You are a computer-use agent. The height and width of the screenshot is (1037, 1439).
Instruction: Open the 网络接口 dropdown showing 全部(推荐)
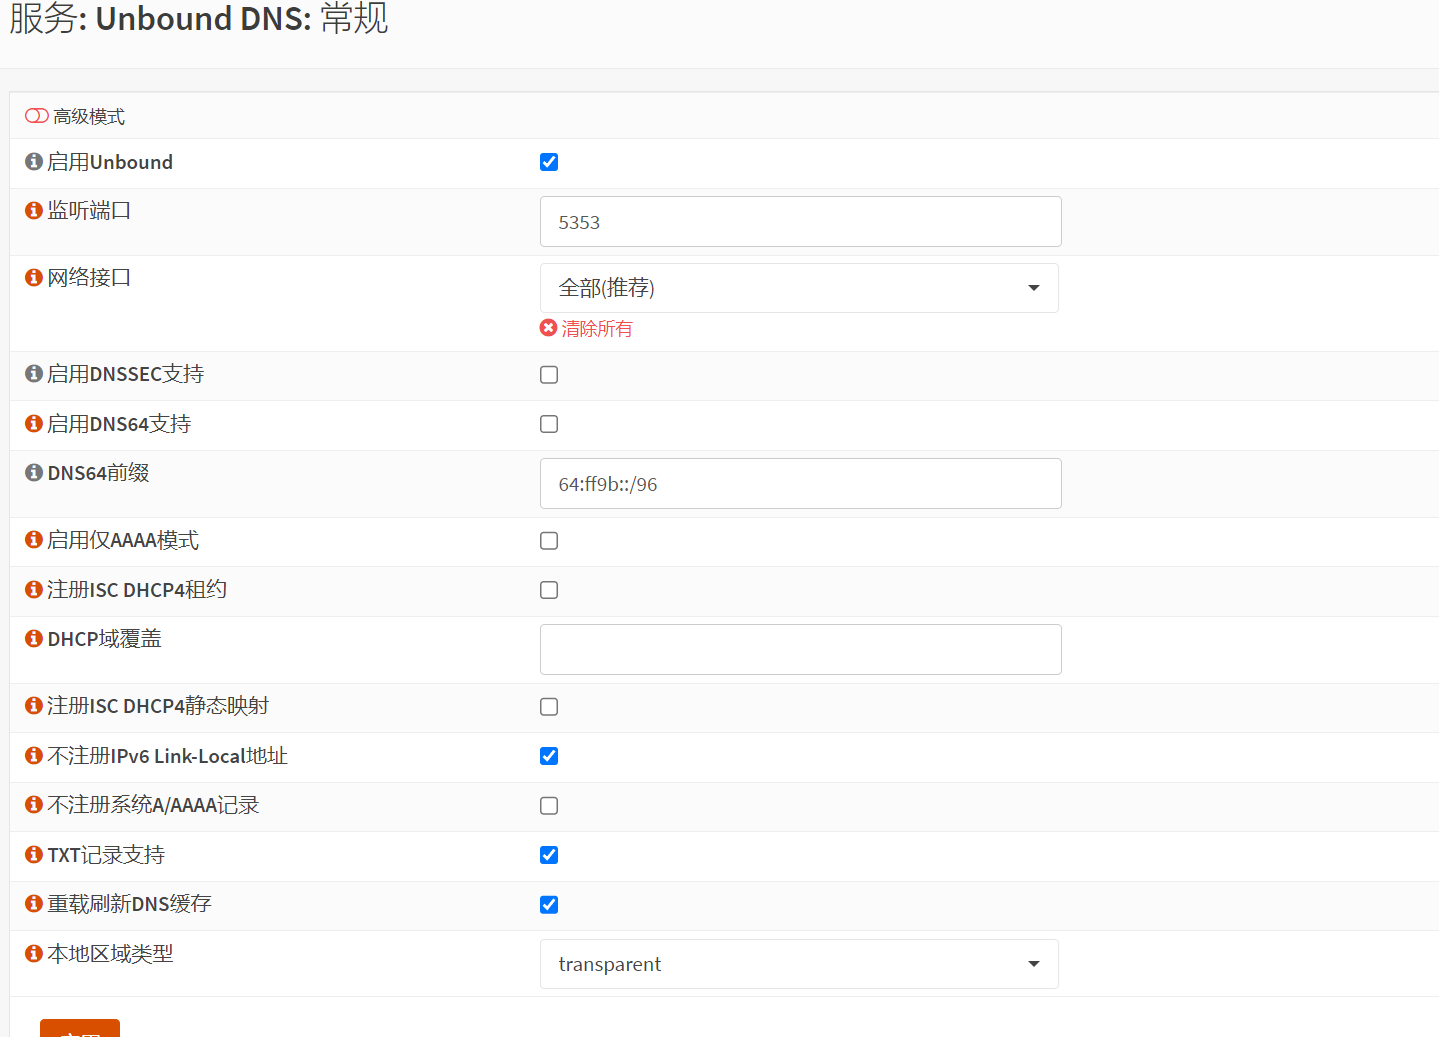point(799,288)
